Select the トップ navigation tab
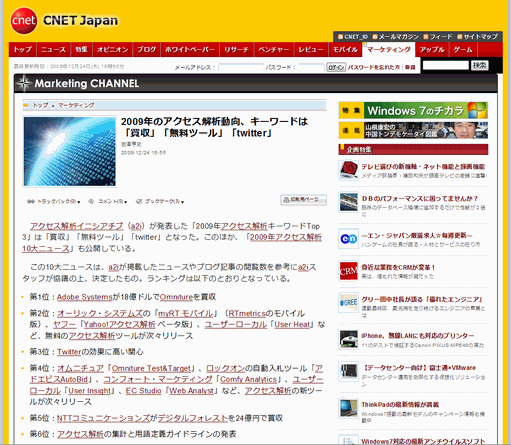 [x=23, y=50]
